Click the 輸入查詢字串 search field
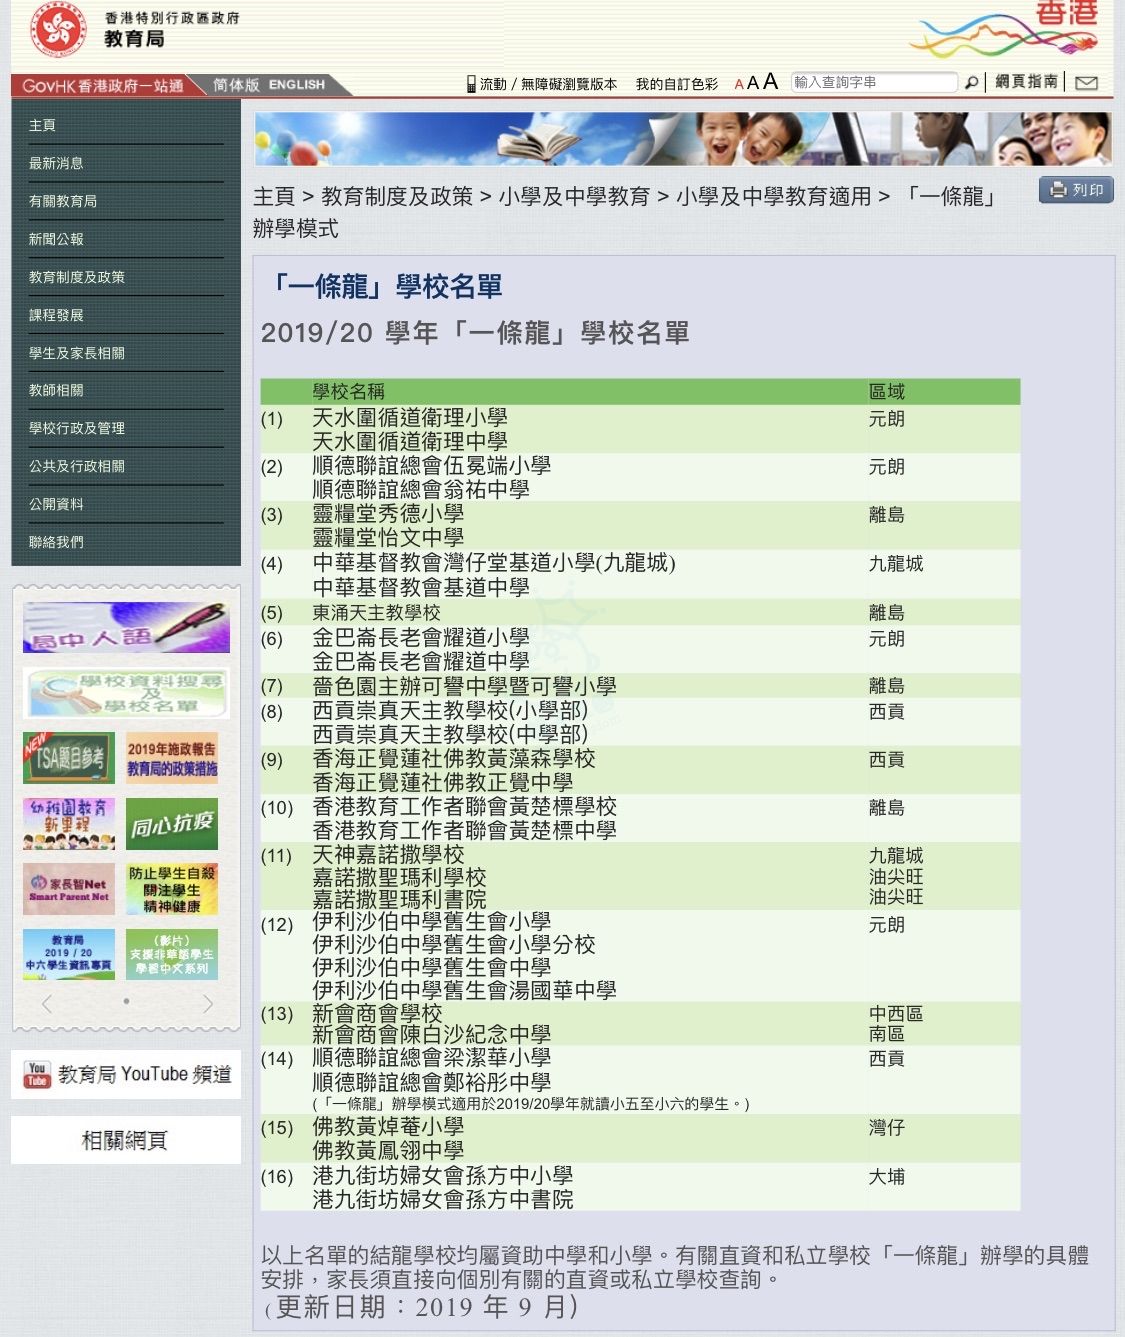Screen dimensions: 1125x1337 click(873, 83)
